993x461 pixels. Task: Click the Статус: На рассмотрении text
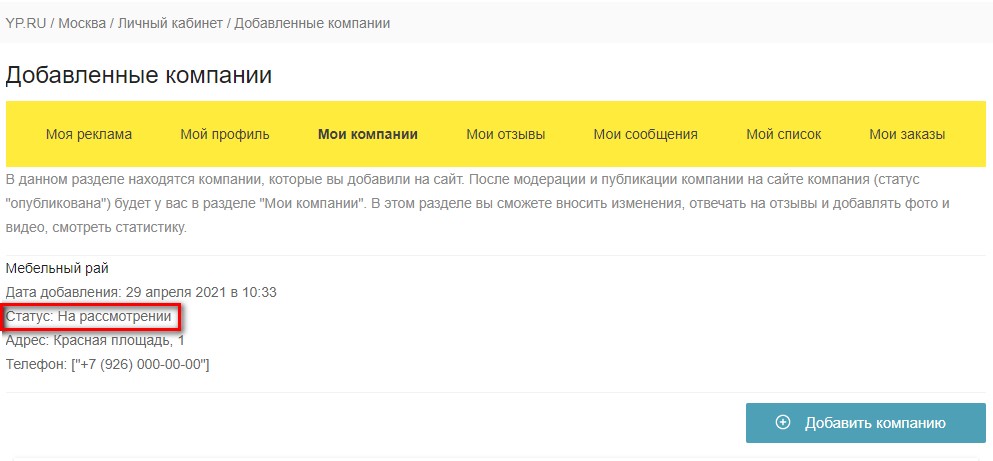coord(89,317)
